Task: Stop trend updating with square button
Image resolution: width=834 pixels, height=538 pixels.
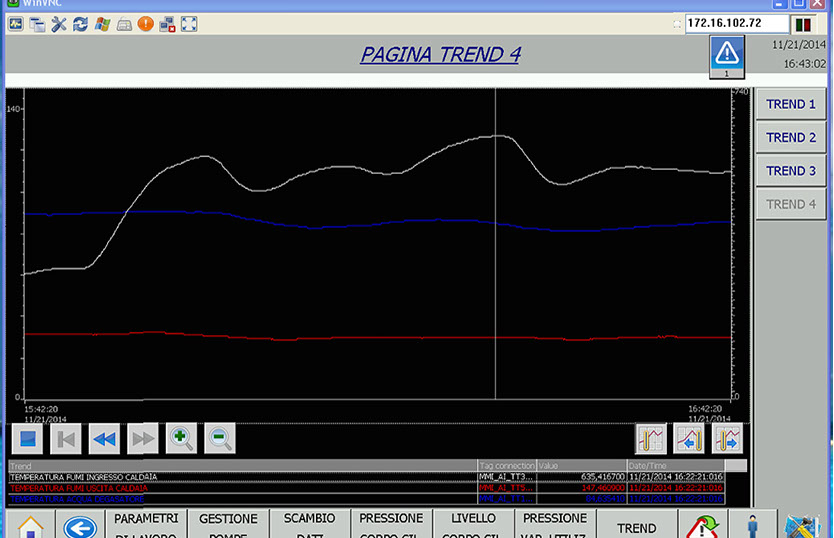Action: pyautogui.click(x=28, y=437)
